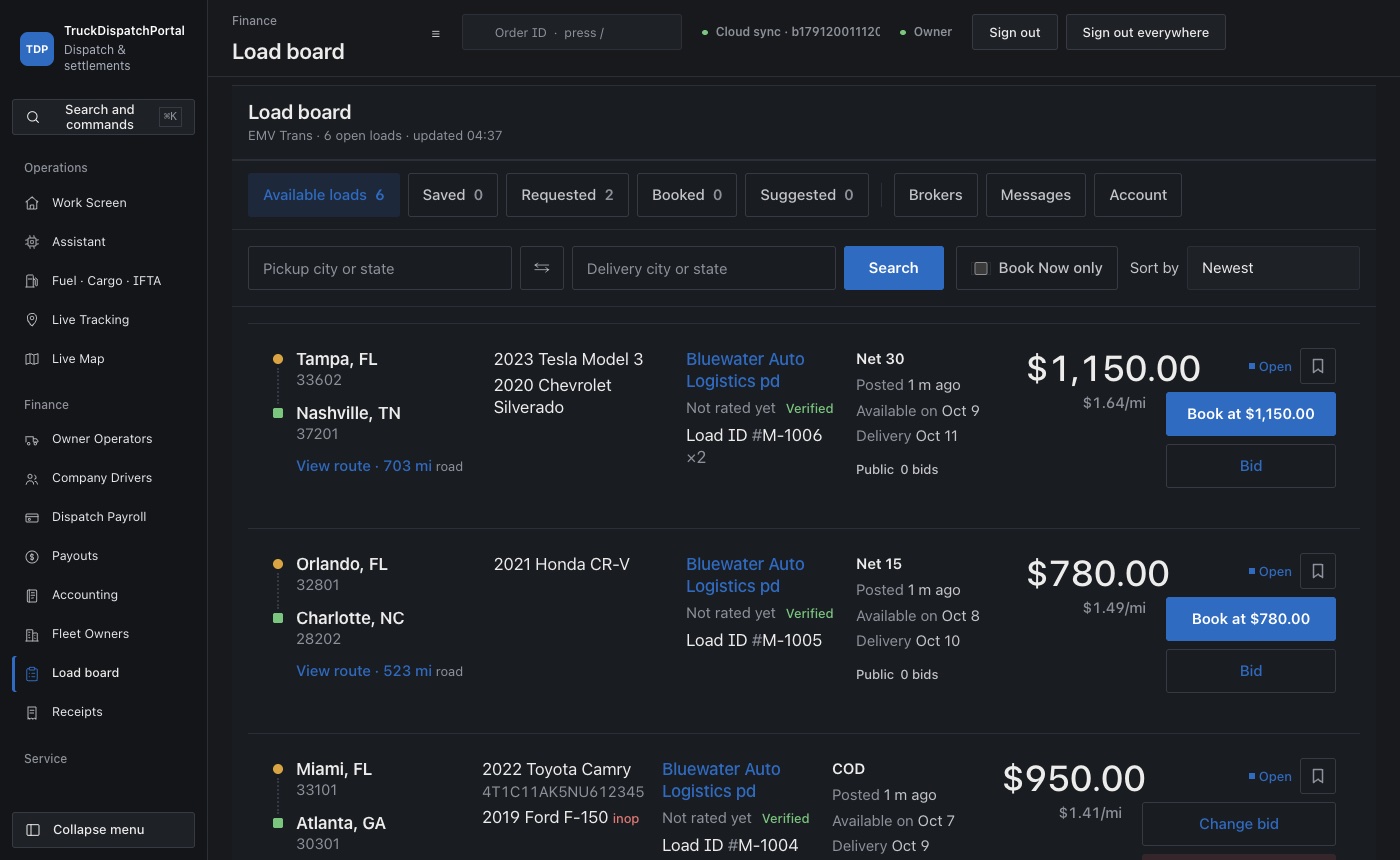Viewport: 1400px width, 860px height.
Task: Open the Booked tab
Action: (687, 195)
